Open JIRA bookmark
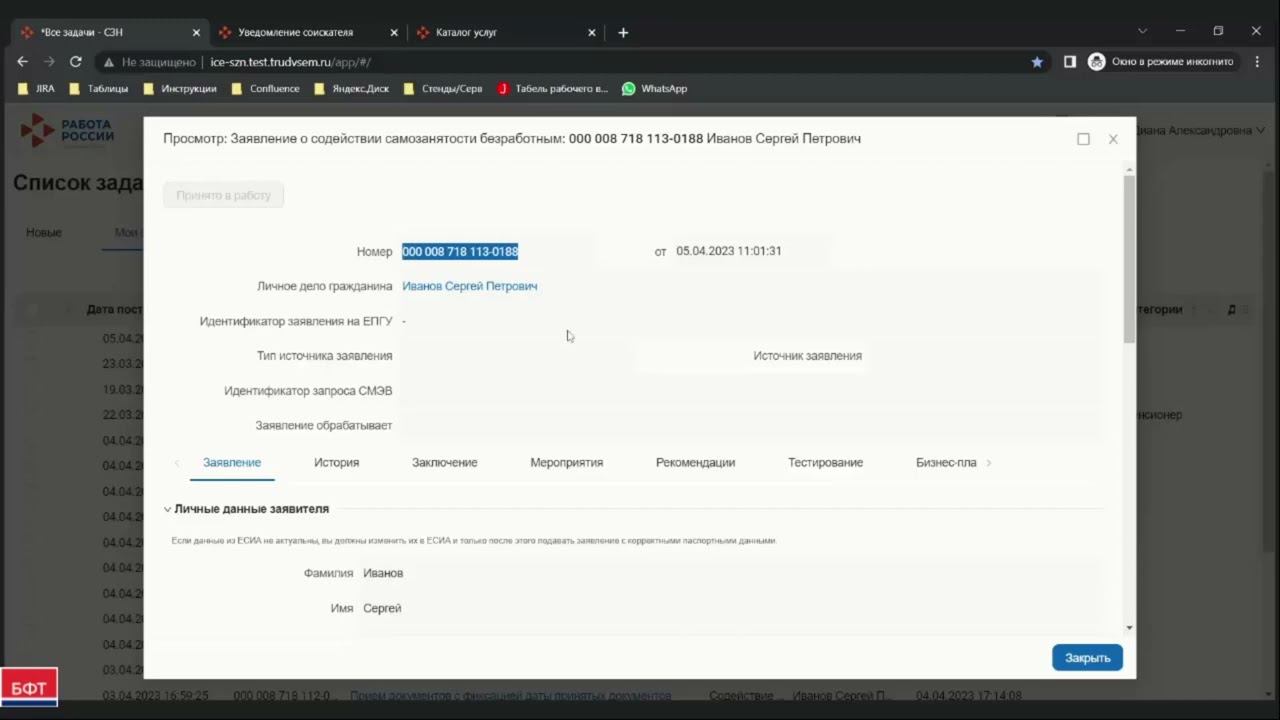This screenshot has width=1280, height=720. (36, 88)
